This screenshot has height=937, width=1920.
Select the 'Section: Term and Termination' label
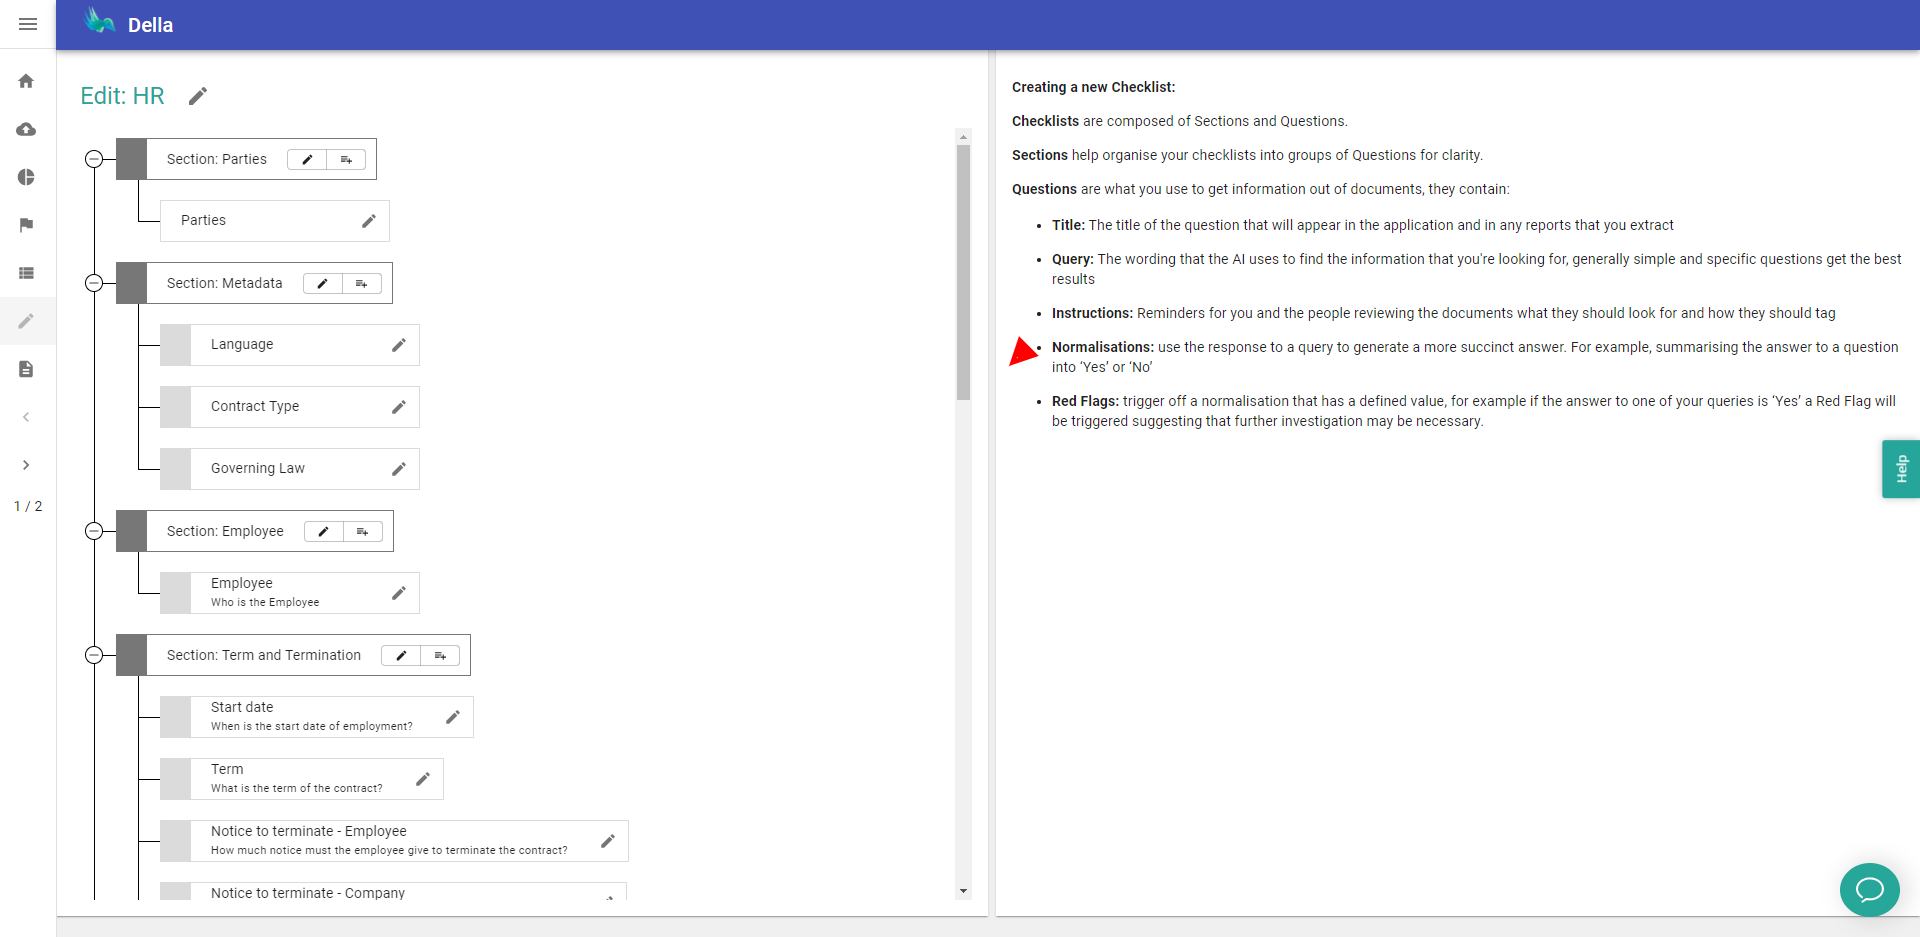tap(264, 655)
